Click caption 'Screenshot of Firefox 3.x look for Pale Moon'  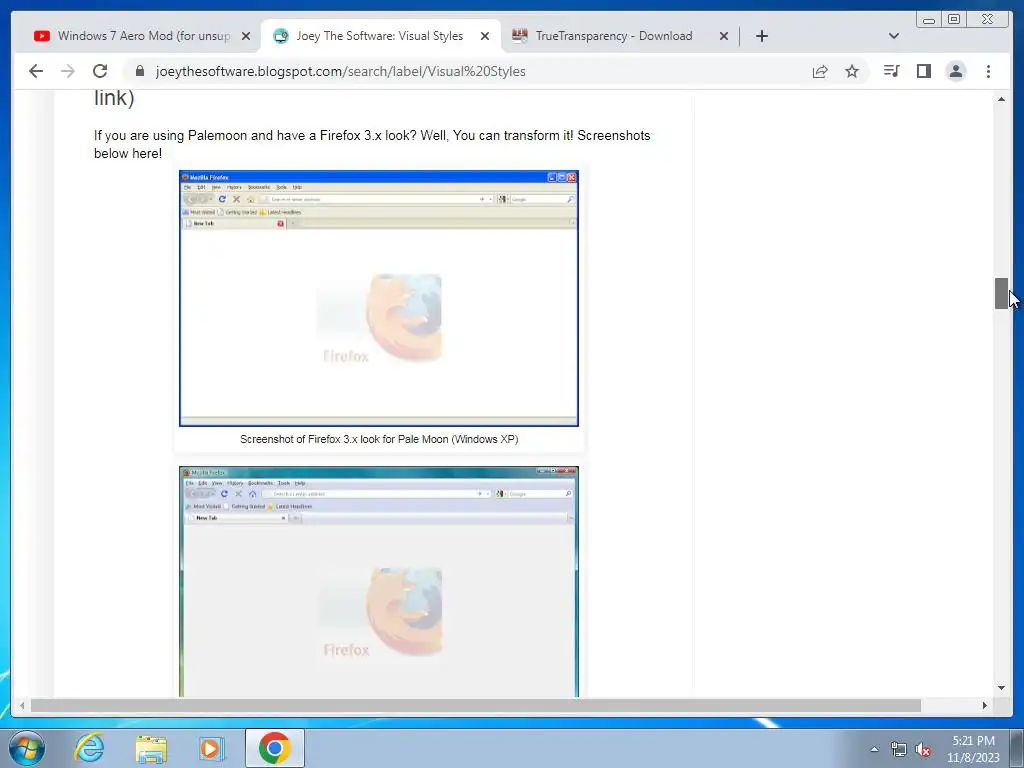click(379, 440)
